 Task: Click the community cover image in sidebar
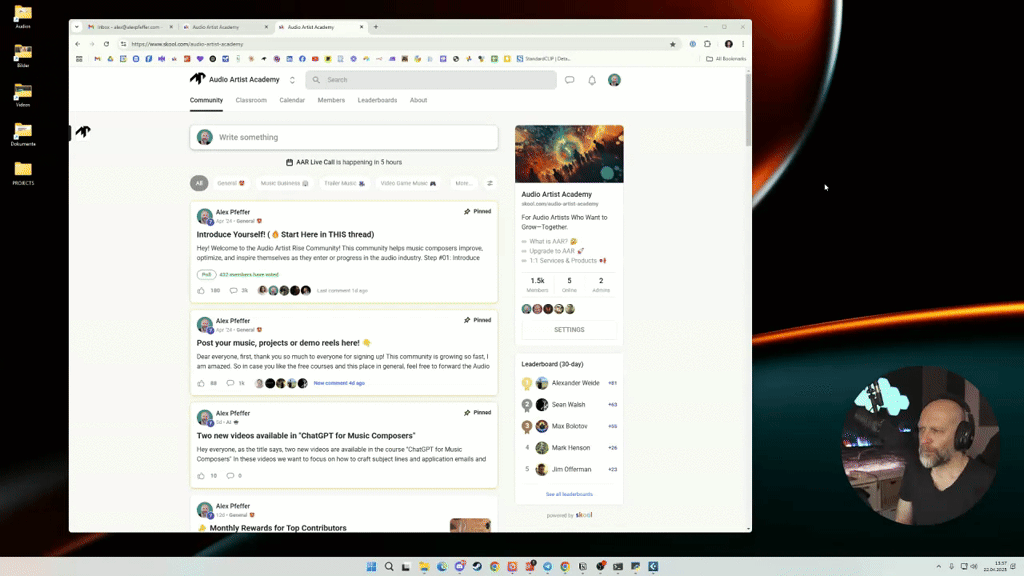569,153
